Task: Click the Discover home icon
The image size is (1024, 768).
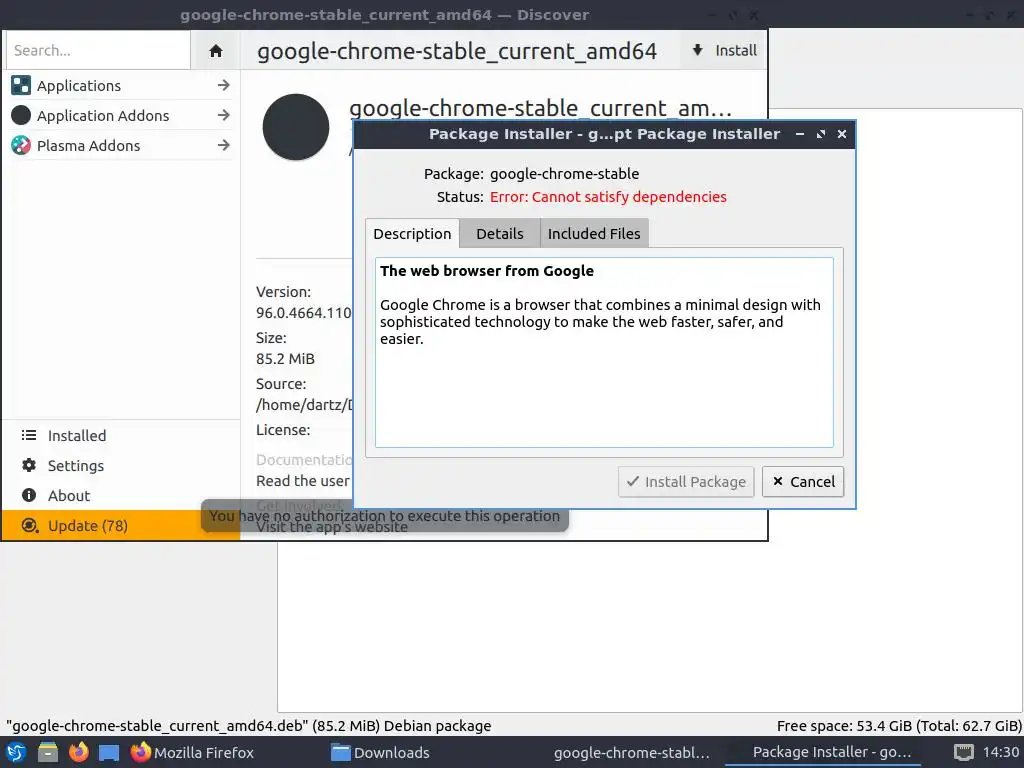Action: click(216, 51)
